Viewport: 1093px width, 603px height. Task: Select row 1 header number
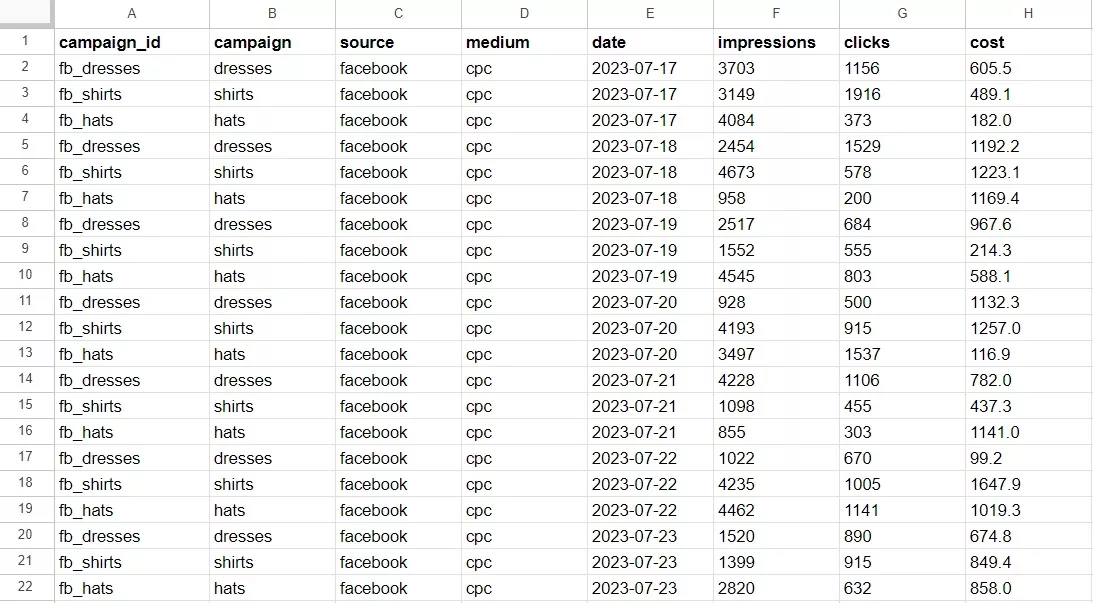[x=26, y=42]
